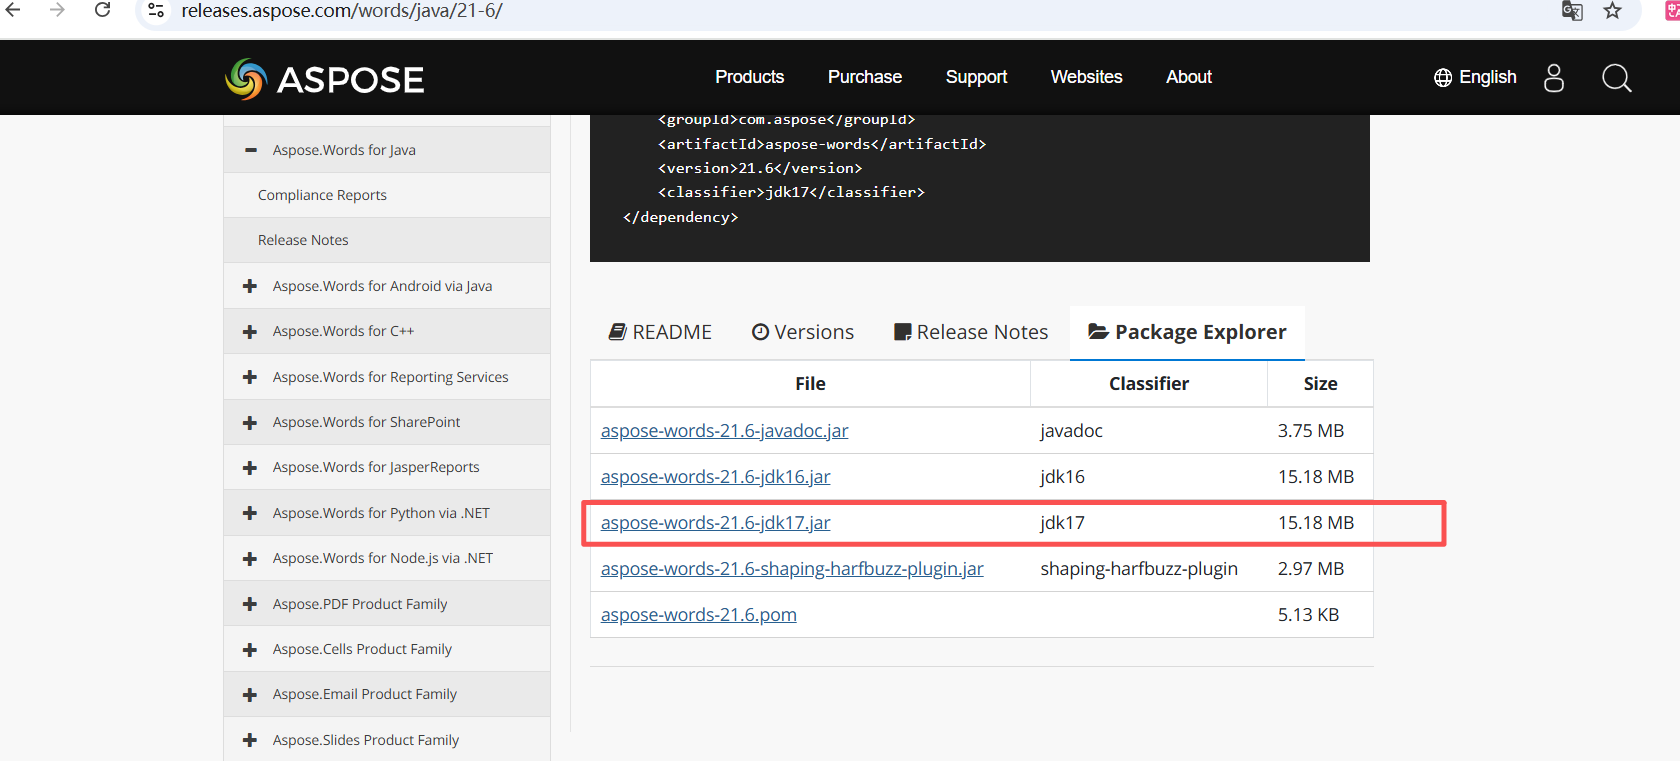The height and width of the screenshot is (761, 1680).
Task: Switch to the README tab
Action: 660,332
